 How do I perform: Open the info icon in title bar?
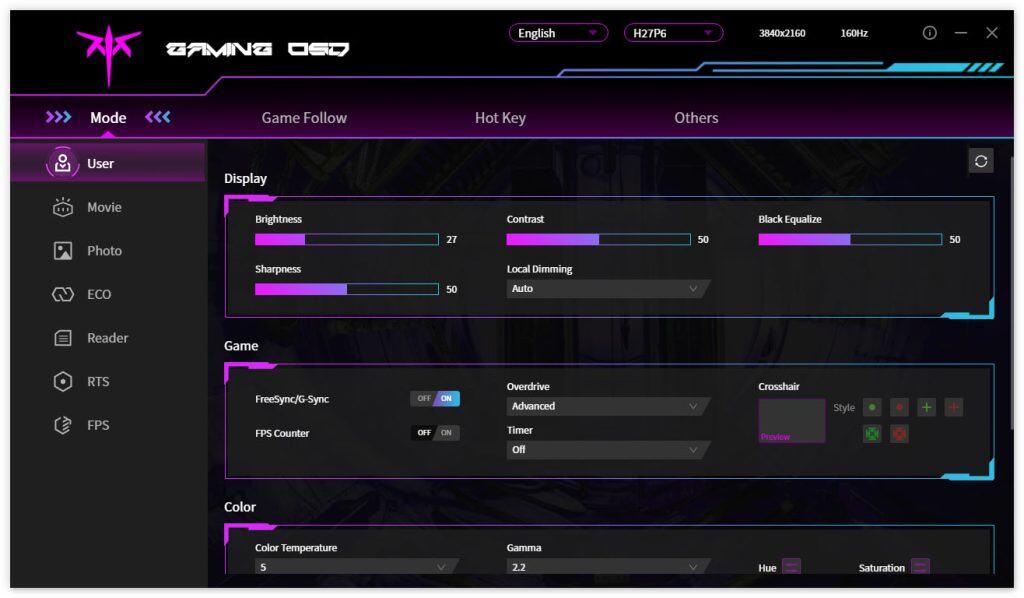click(x=929, y=33)
